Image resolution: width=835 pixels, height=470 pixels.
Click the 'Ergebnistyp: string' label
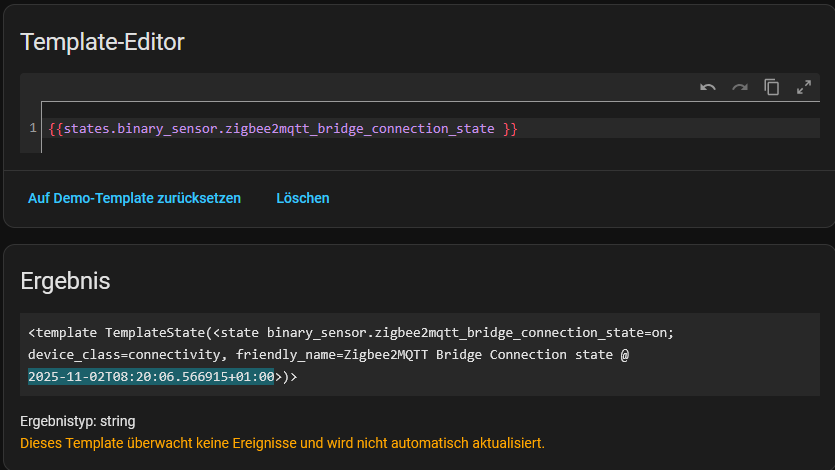77,421
